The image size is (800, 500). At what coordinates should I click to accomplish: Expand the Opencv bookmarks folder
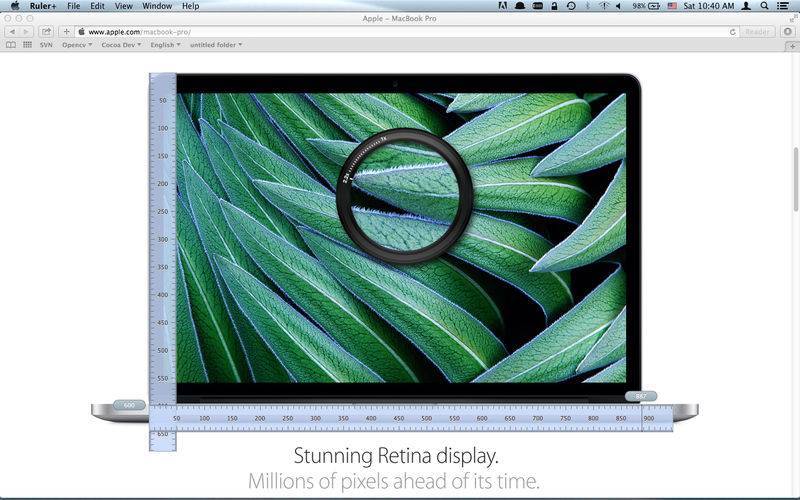[x=77, y=45]
